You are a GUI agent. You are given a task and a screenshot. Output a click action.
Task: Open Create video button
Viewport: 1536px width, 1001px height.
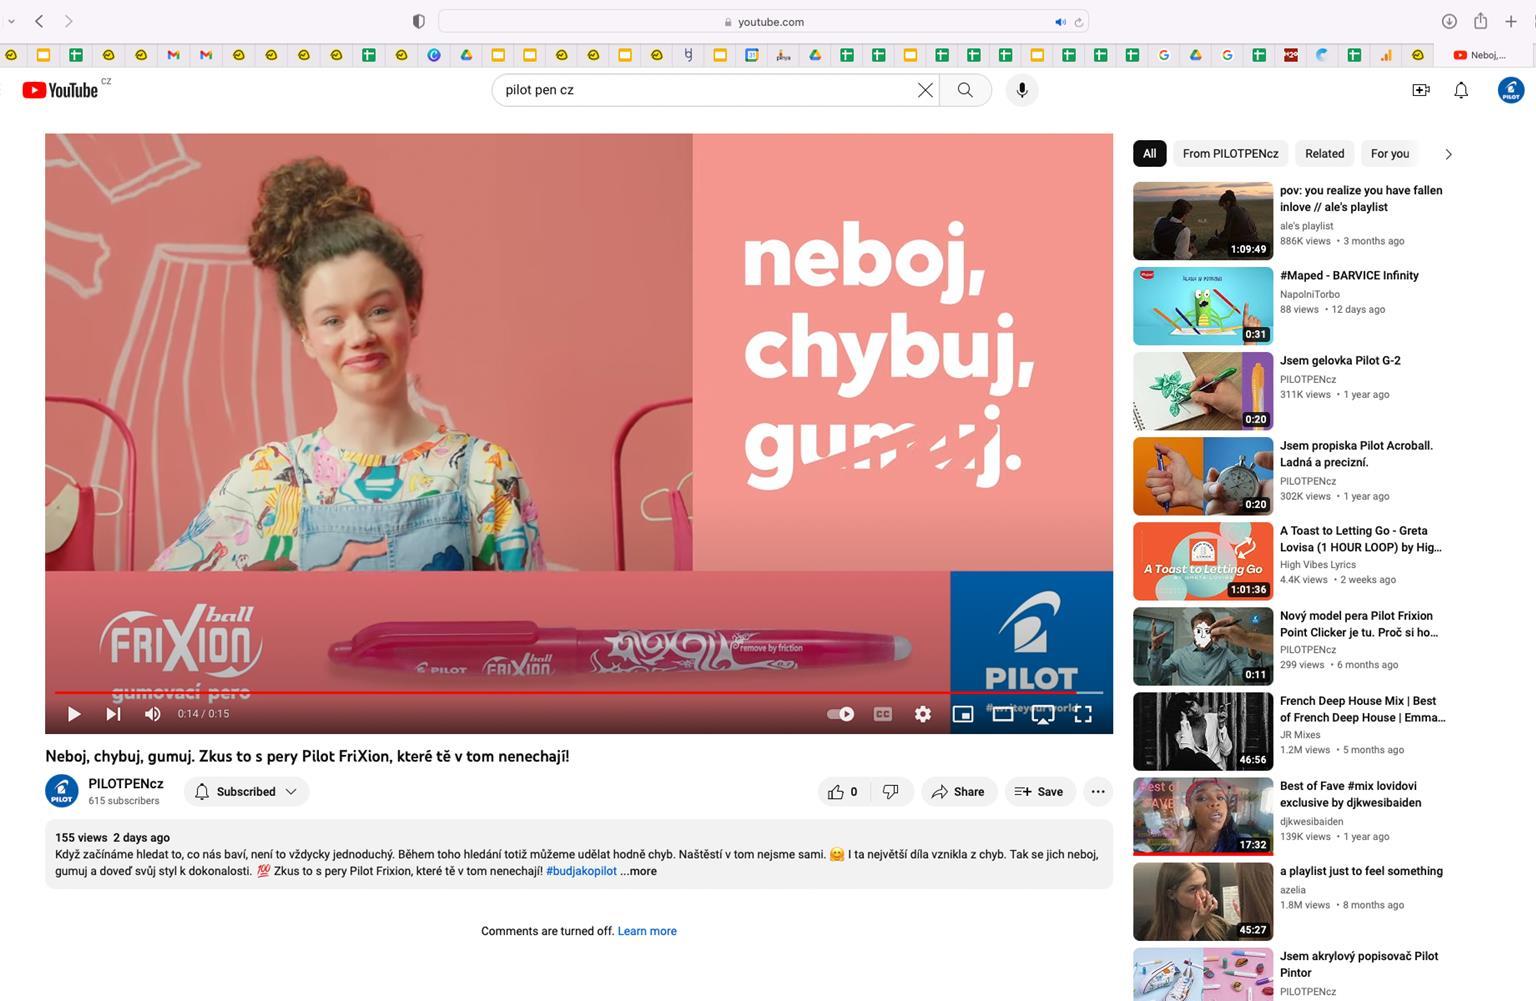click(1420, 90)
